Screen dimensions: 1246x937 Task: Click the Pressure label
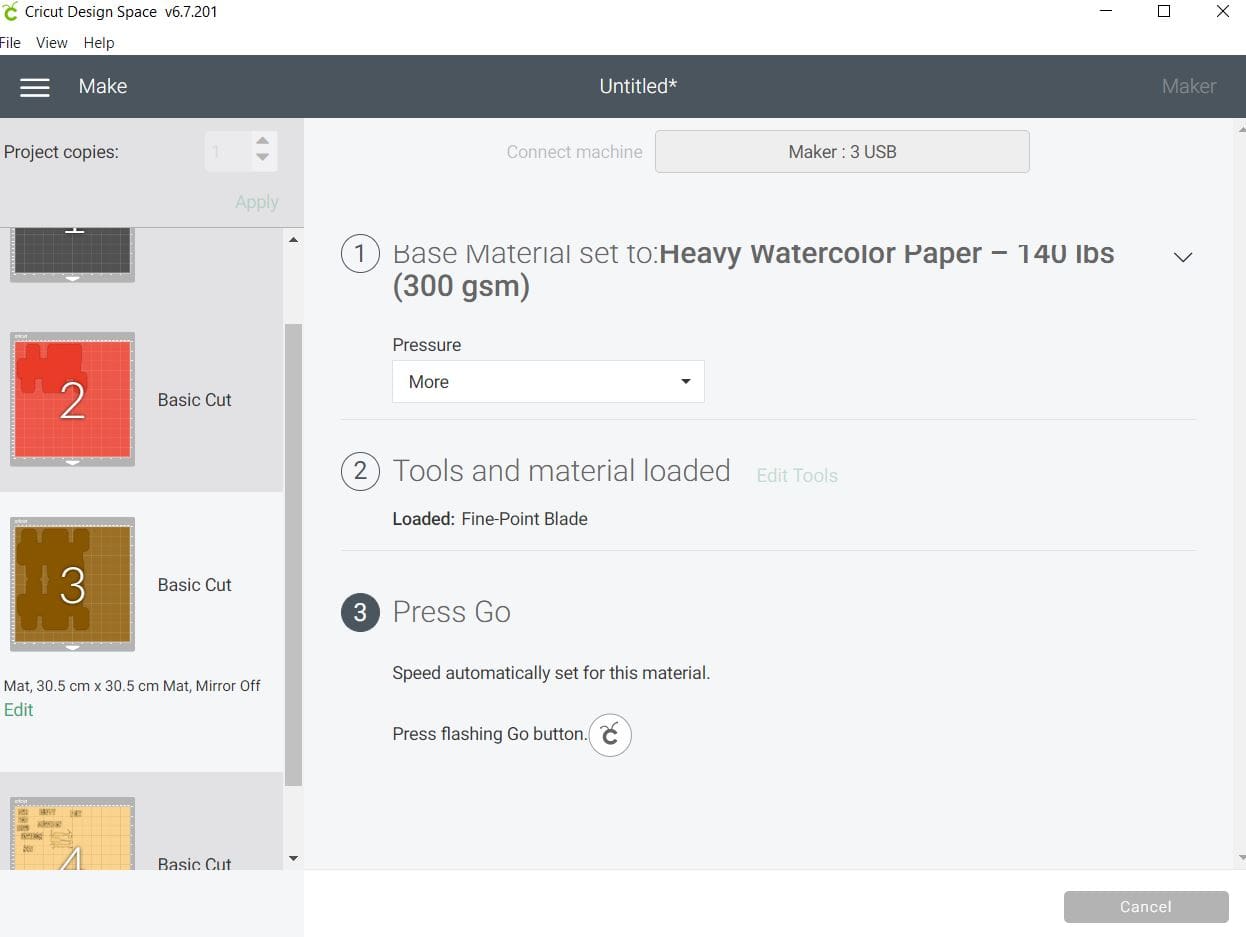coord(427,345)
